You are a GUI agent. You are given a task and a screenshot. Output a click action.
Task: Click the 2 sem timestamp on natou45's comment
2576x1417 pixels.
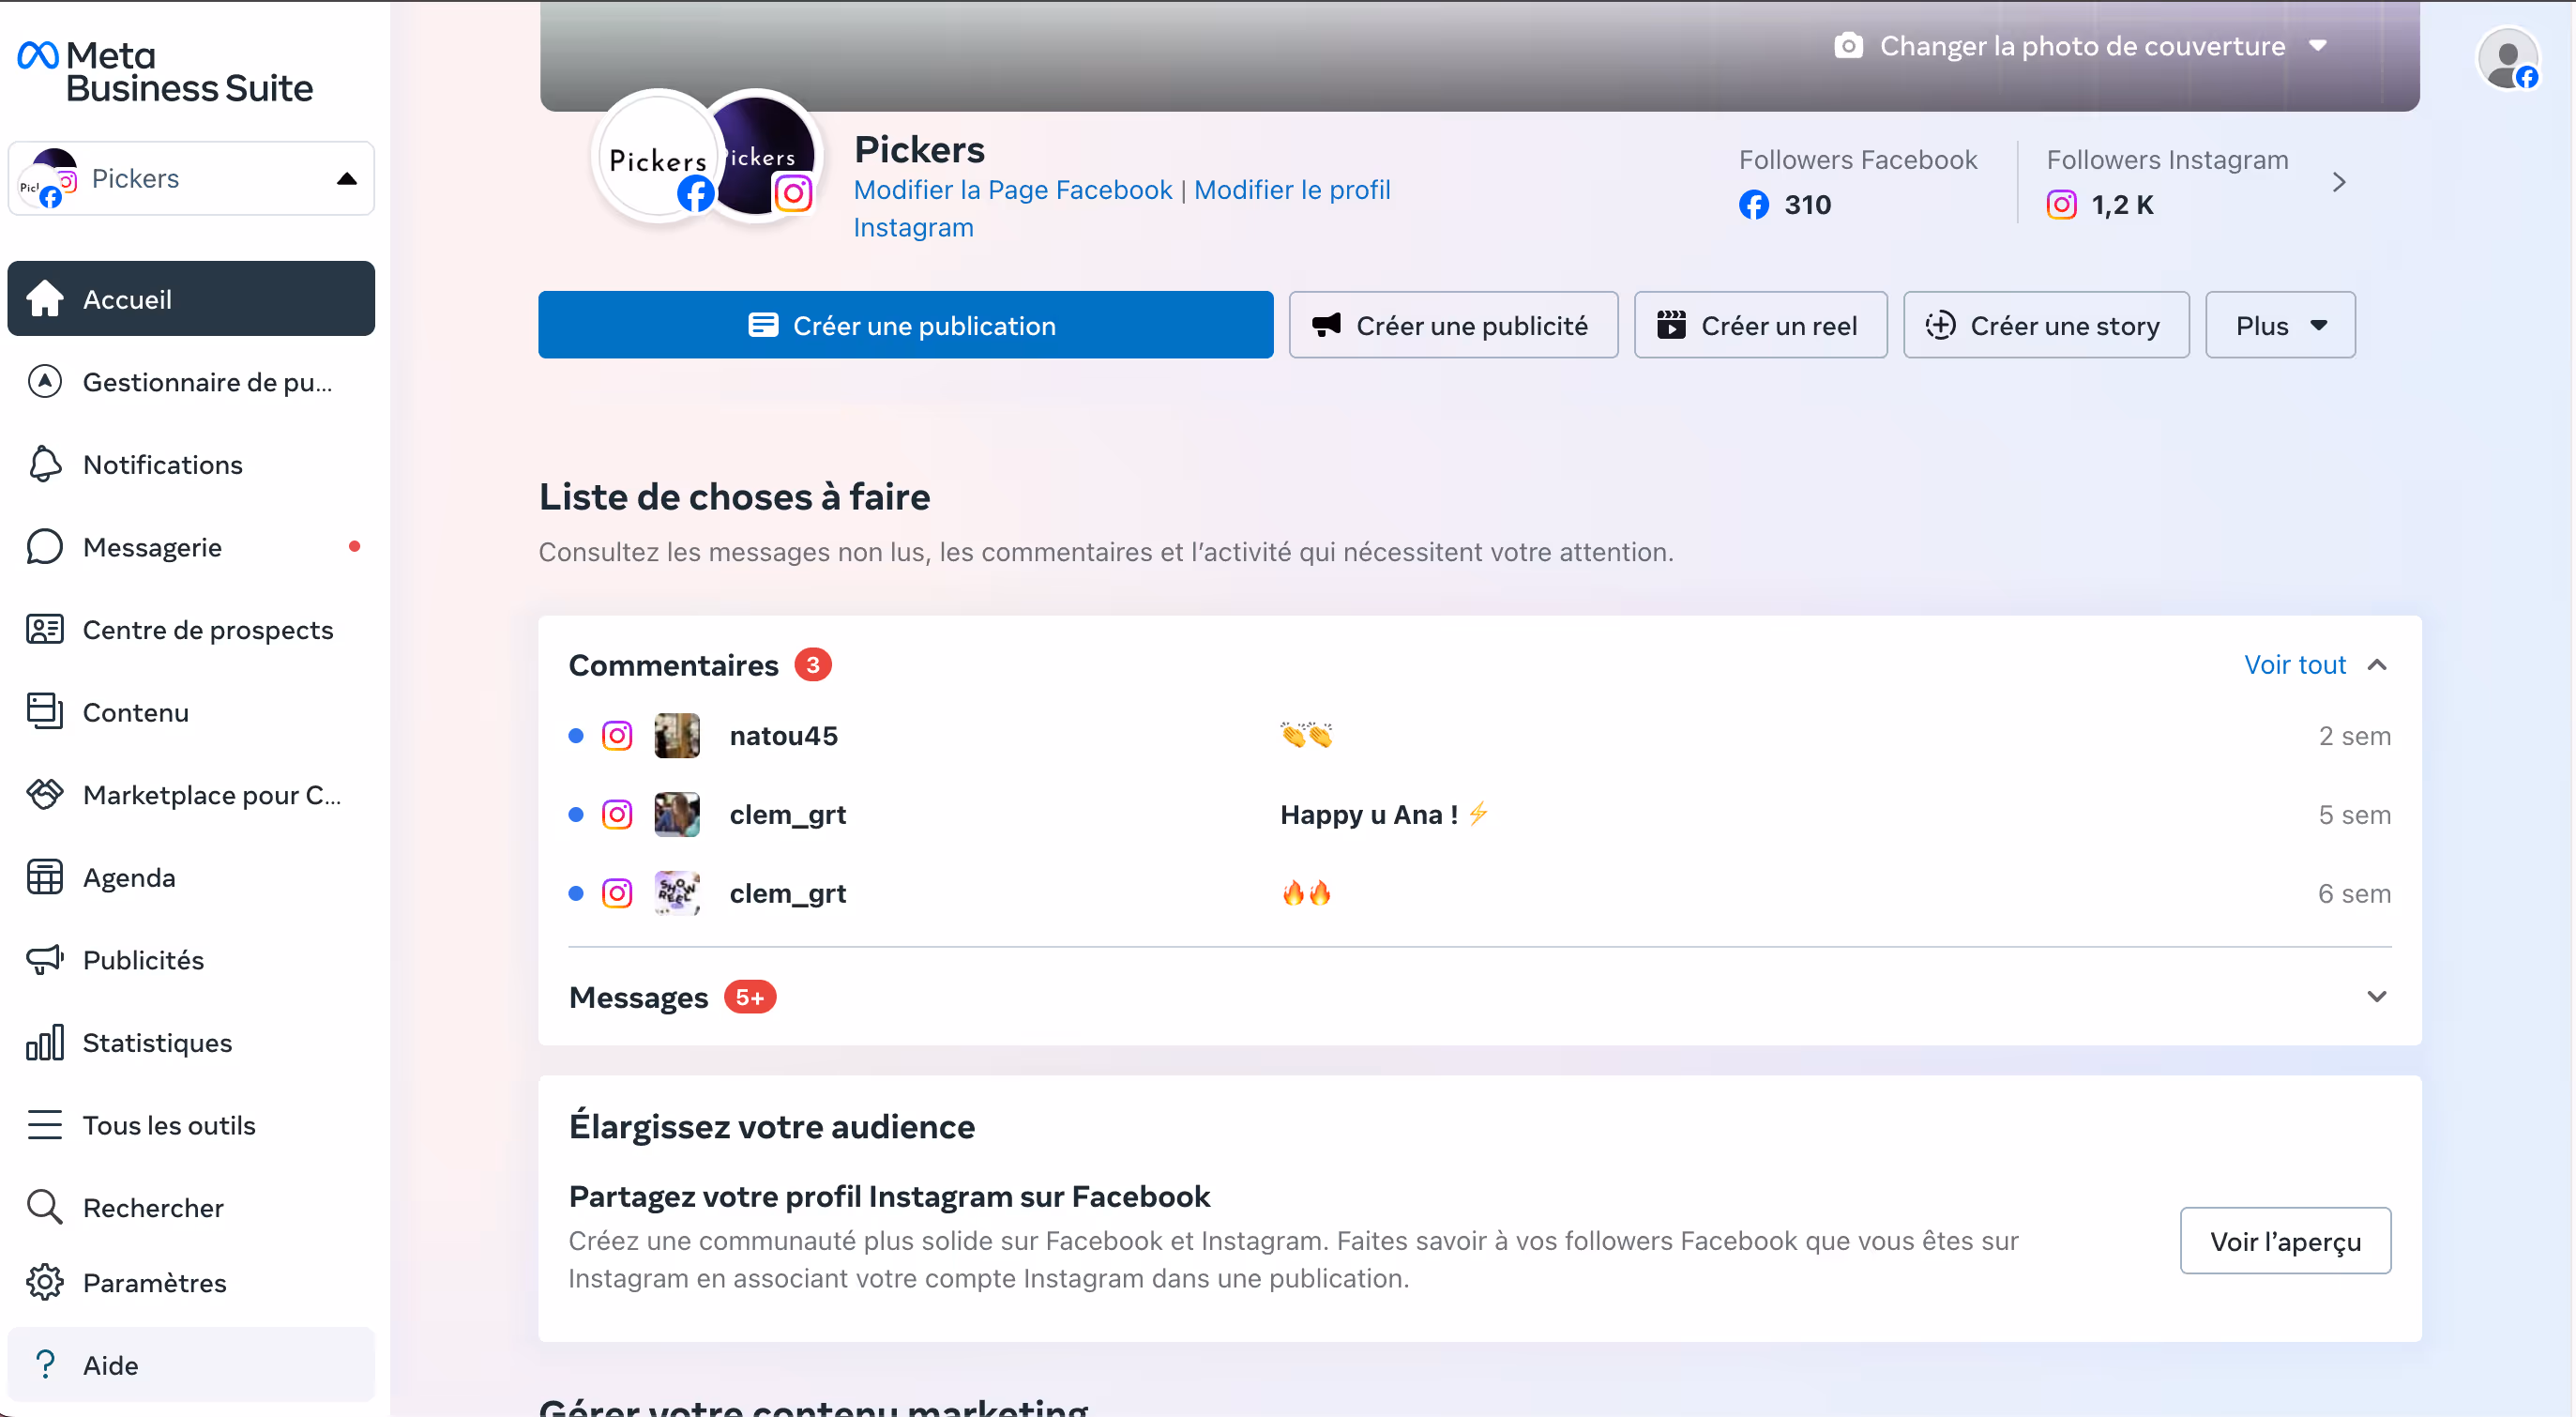pos(2354,736)
